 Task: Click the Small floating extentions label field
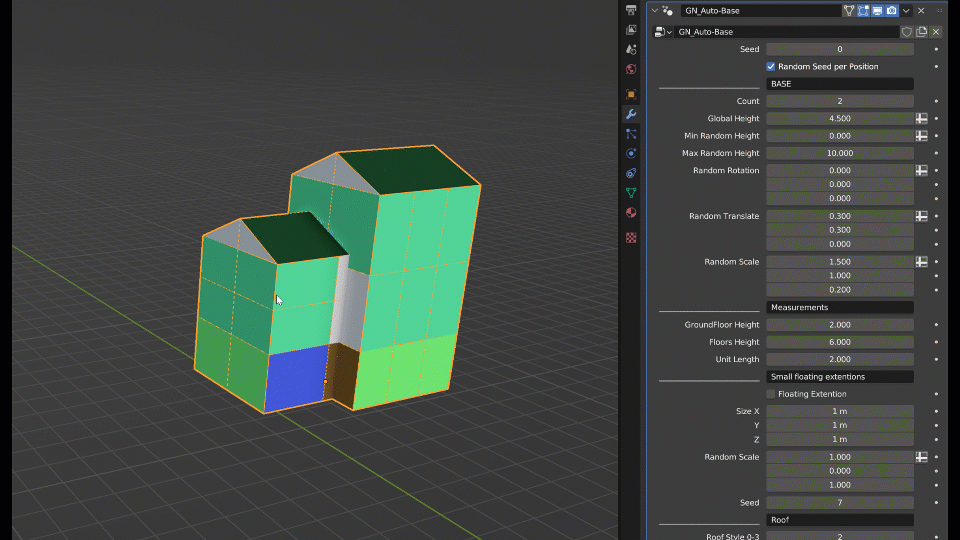(840, 377)
